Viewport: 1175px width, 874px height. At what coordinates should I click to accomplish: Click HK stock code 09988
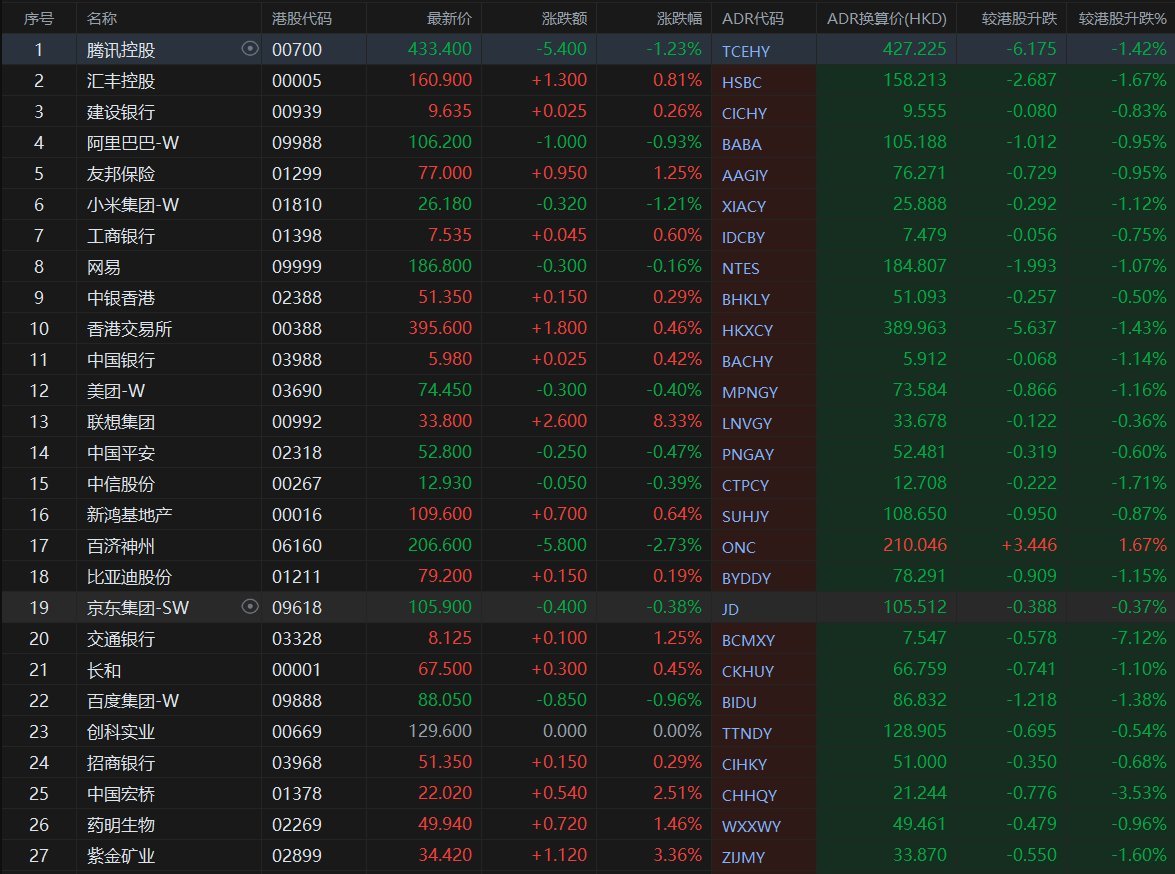point(297,143)
